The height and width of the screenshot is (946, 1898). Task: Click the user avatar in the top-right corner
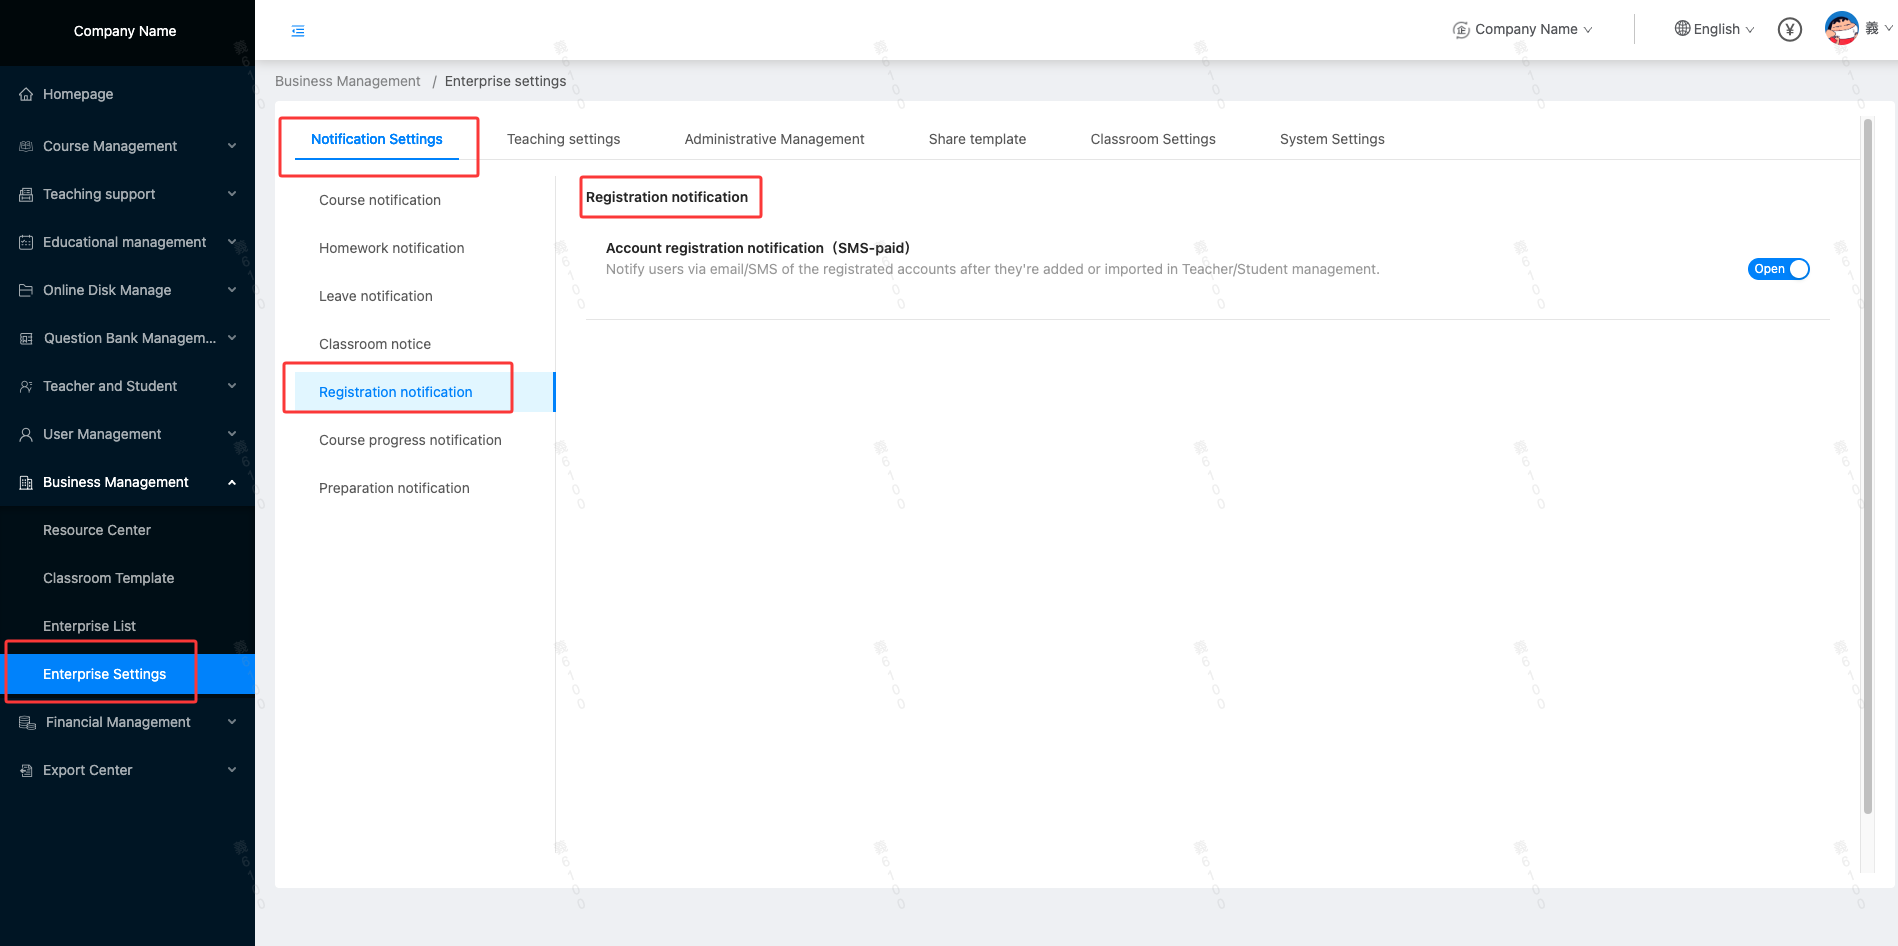(1841, 28)
